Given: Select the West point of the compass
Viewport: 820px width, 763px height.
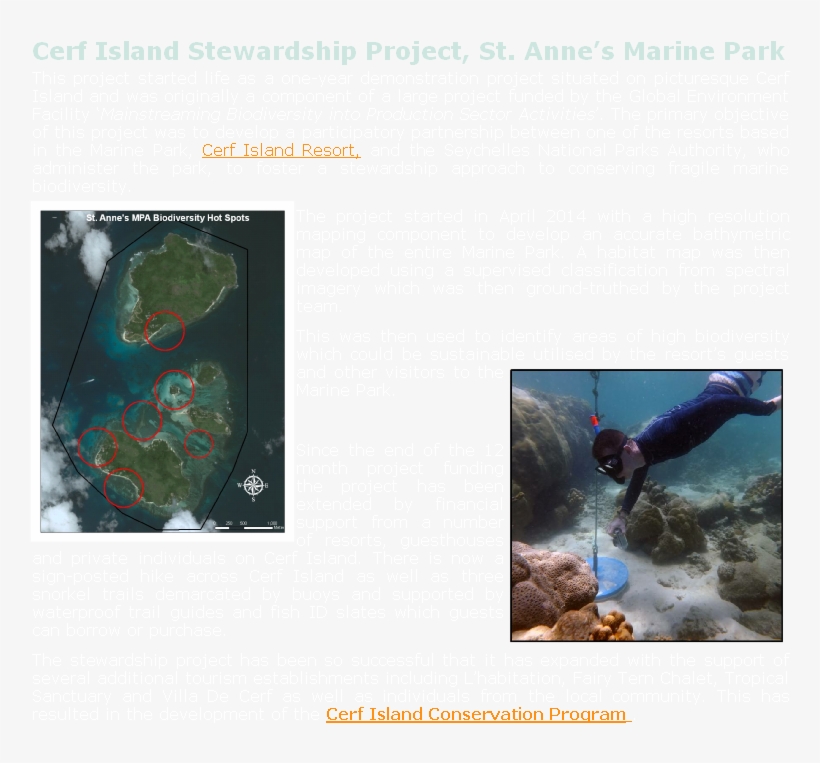Looking at the screenshot, I should point(239,485).
